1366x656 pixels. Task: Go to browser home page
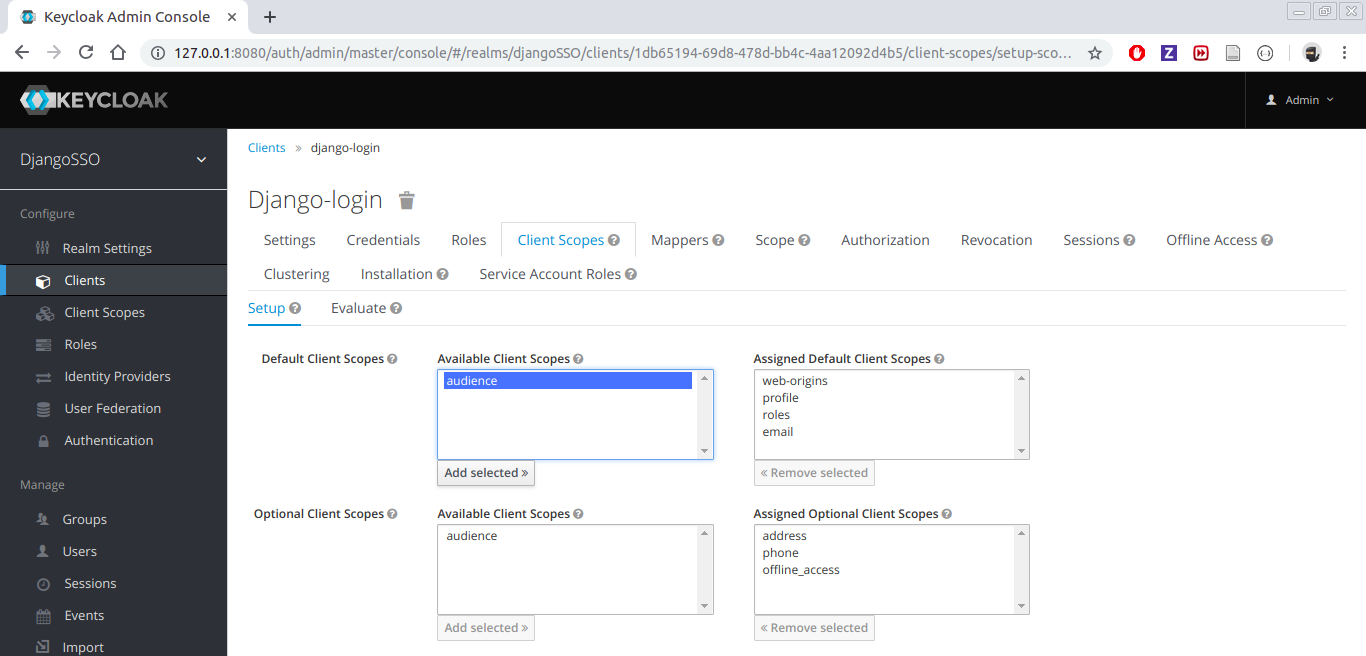118,53
